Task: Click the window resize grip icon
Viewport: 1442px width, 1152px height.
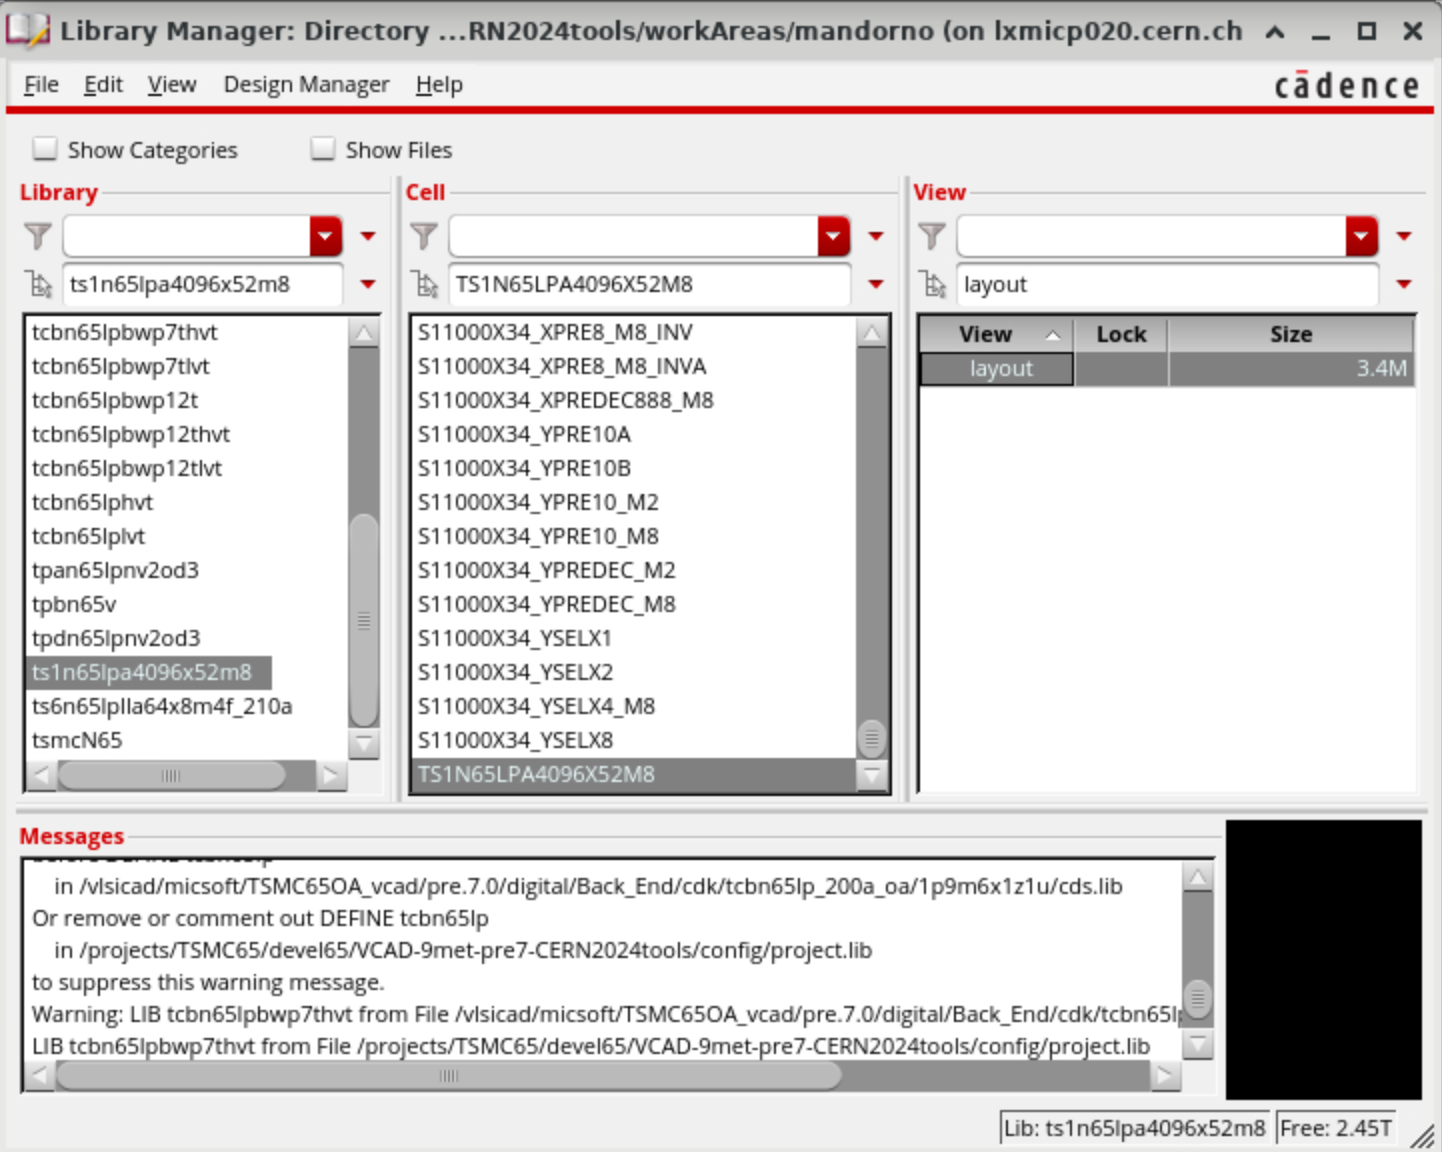Action: (x=1422, y=1135)
